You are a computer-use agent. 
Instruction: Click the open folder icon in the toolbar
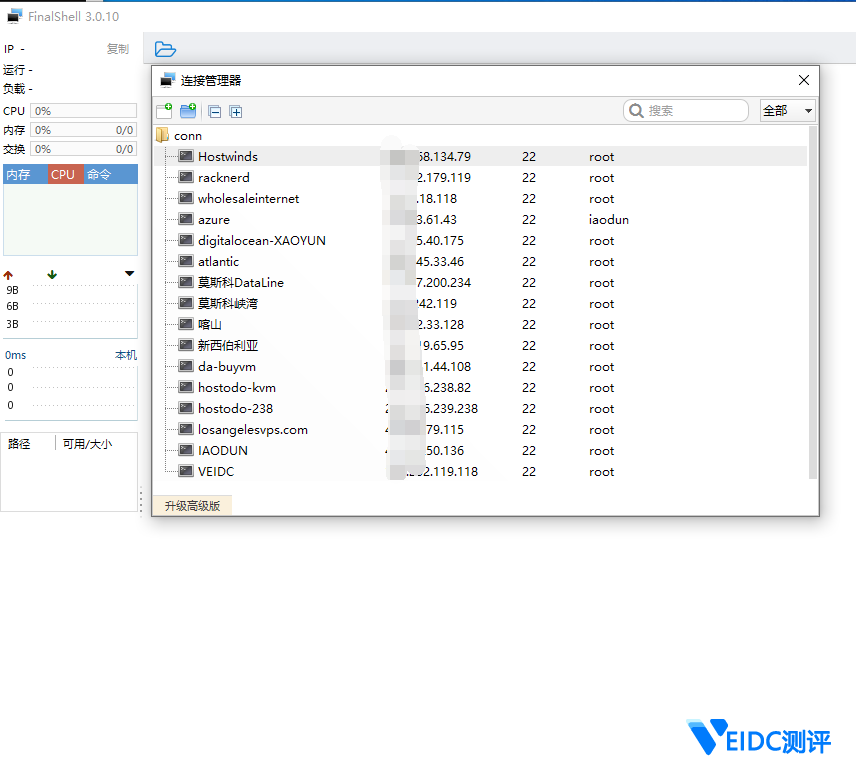pos(165,48)
